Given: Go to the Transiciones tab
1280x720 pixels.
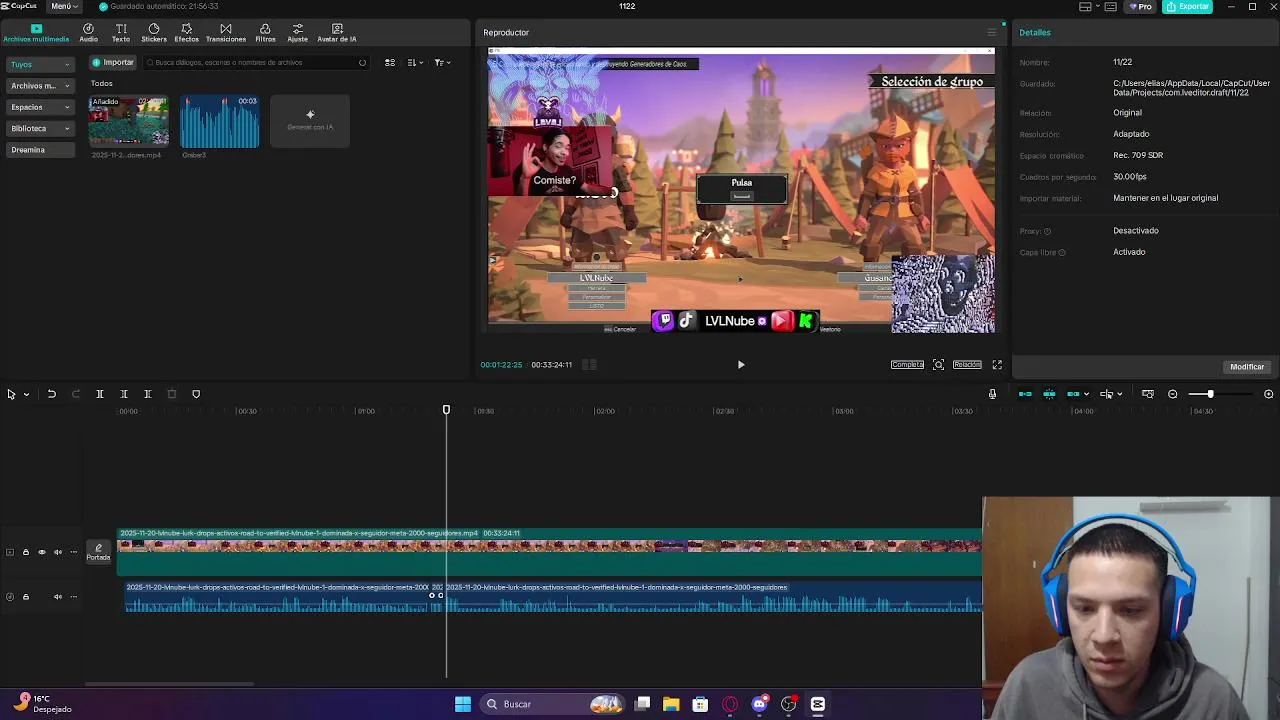Looking at the screenshot, I should tap(226, 33).
